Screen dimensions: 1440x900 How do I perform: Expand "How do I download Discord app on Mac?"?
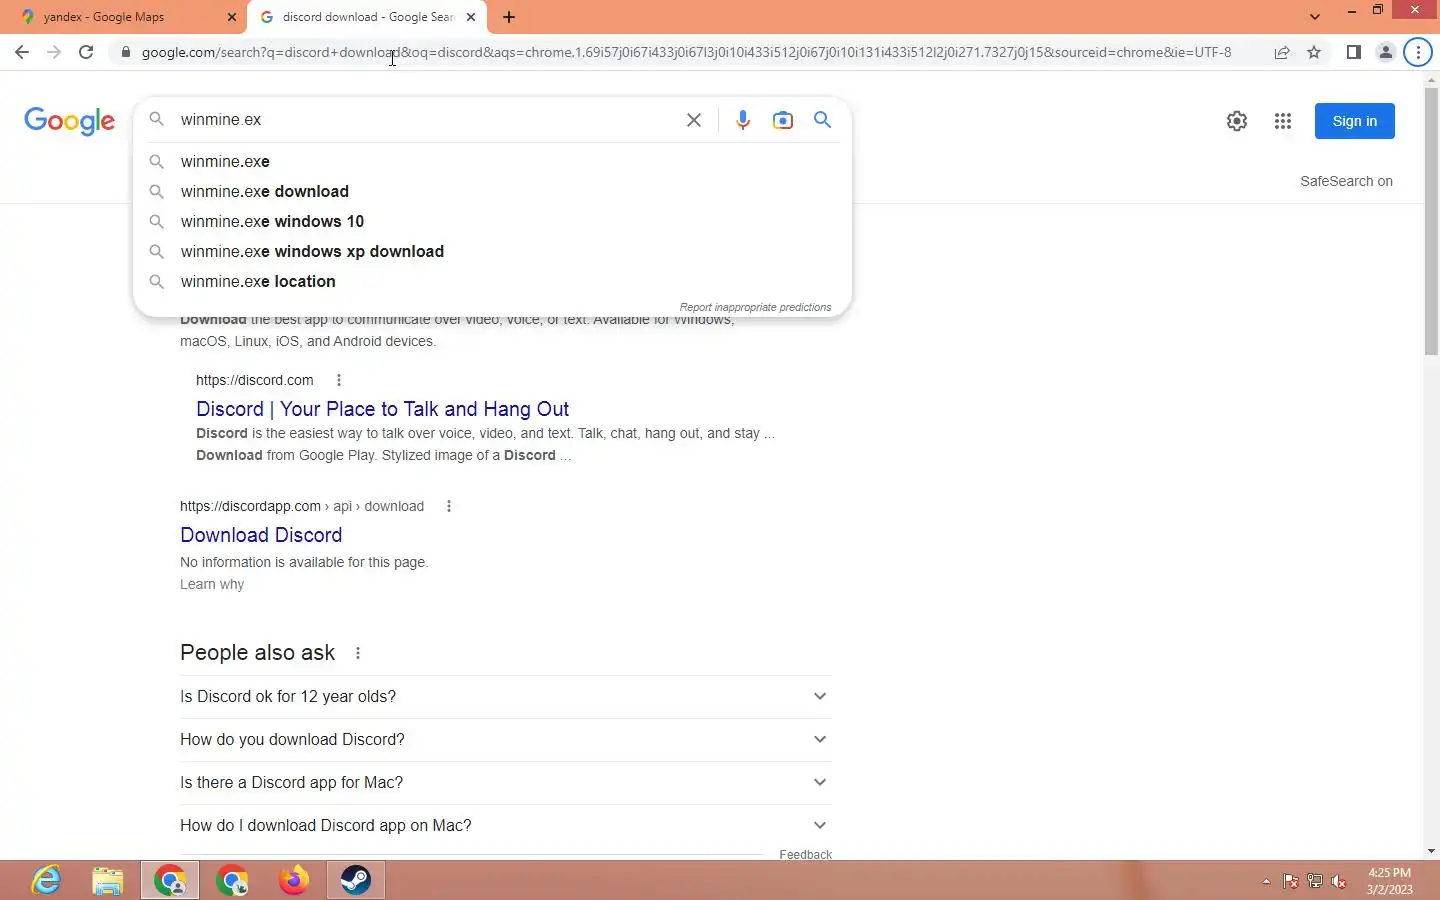(506, 825)
